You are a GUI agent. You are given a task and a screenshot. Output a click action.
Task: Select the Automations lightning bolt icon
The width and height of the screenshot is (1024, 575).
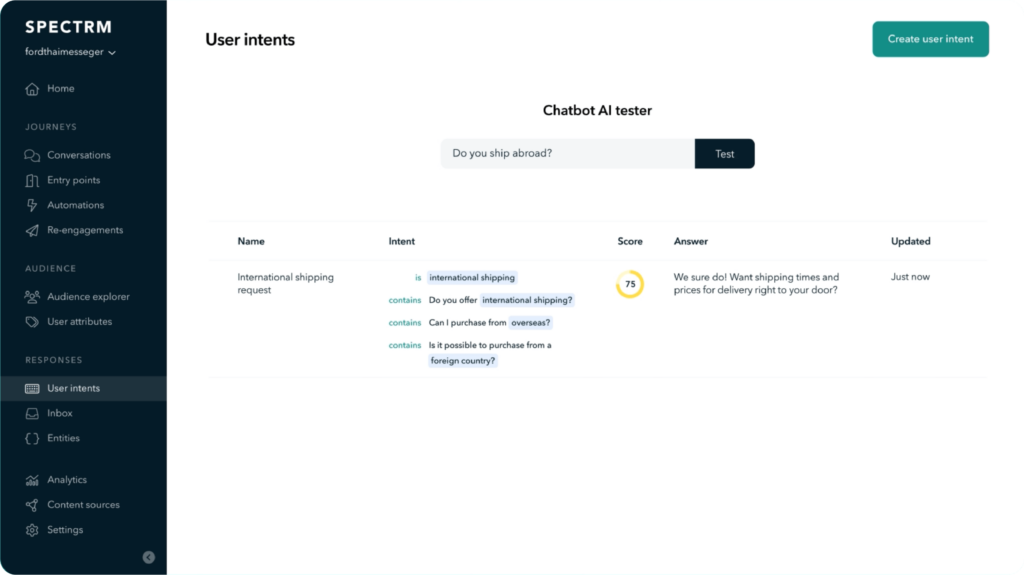point(32,205)
